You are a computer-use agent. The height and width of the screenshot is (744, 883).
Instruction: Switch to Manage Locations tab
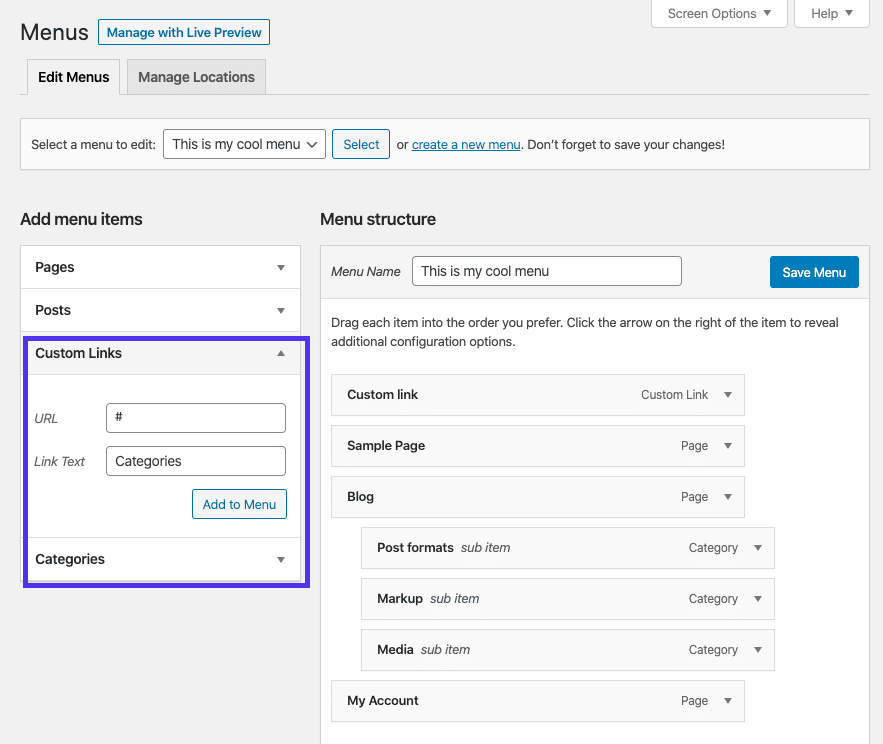coord(196,77)
